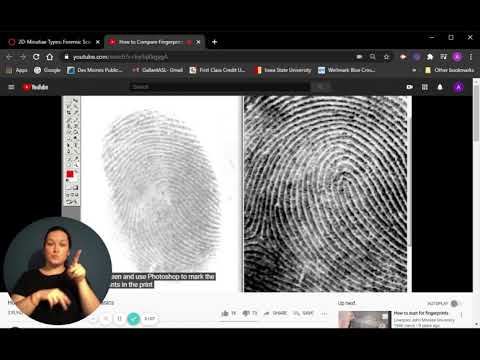Show the hidden bookmarks overflow chevron

[x=414, y=70]
